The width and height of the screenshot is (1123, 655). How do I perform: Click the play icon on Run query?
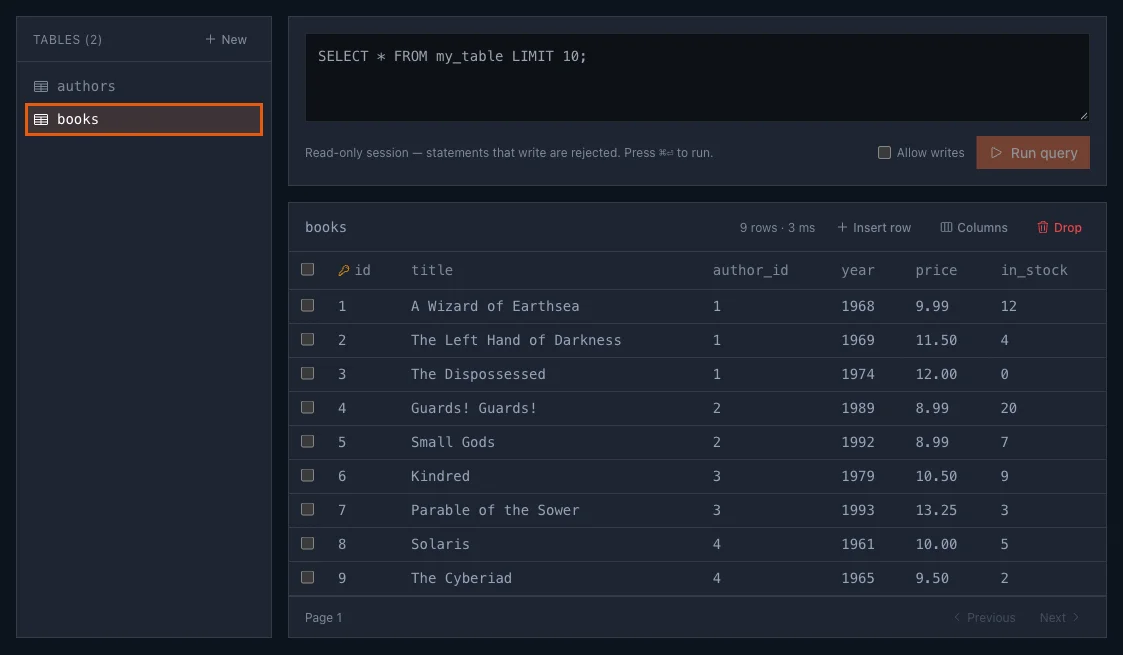tap(996, 152)
